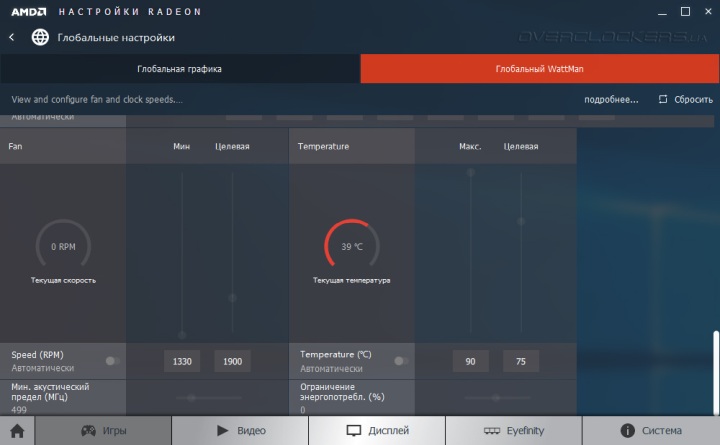
Task: Click the AMD logo
Action: click(28, 11)
